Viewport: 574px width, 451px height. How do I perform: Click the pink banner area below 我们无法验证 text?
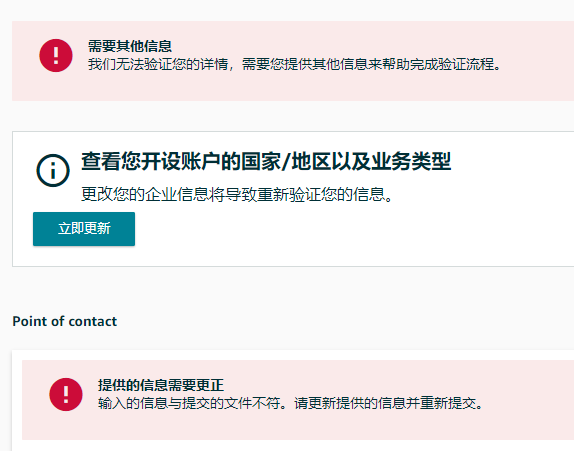[x=293, y=87]
